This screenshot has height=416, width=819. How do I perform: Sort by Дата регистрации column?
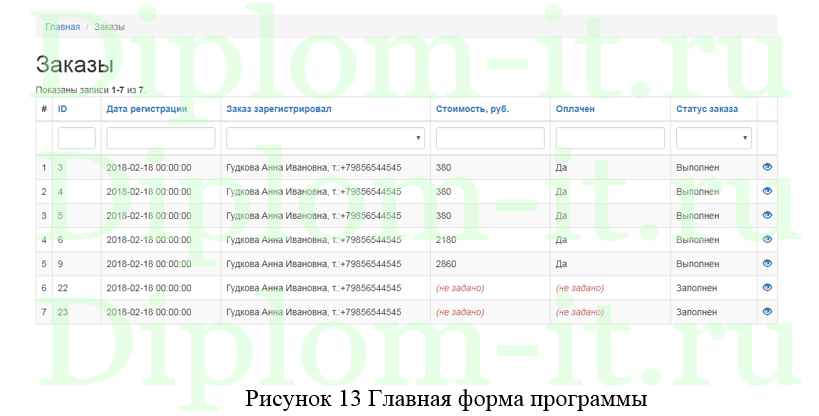coord(147,109)
